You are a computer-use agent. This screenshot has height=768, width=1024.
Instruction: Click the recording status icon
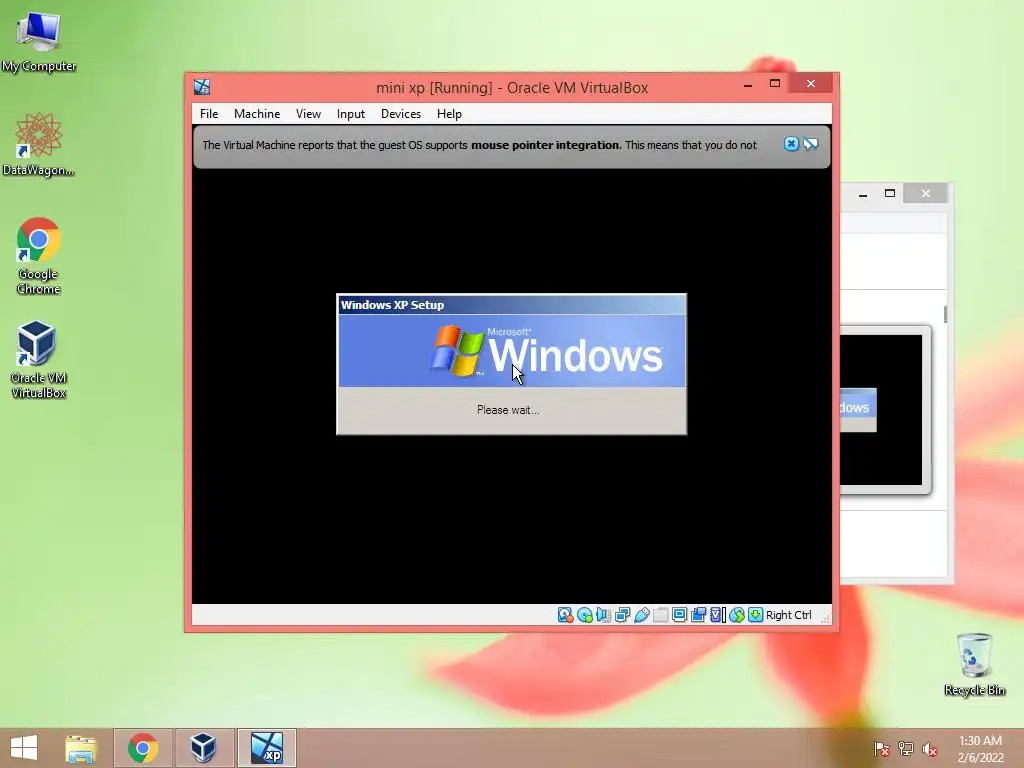(698, 615)
